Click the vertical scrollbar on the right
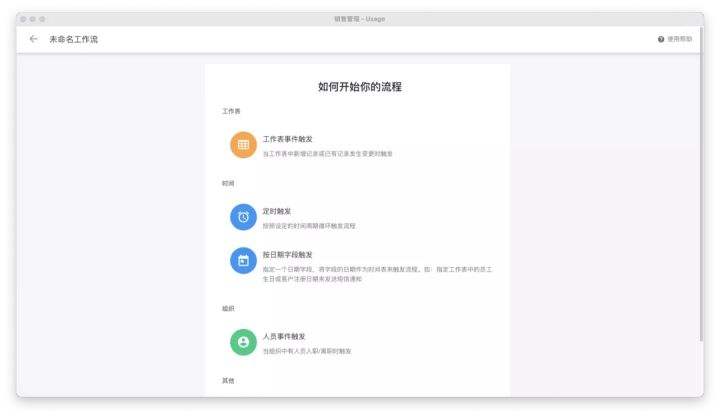720x417 pixels. [x=700, y=200]
